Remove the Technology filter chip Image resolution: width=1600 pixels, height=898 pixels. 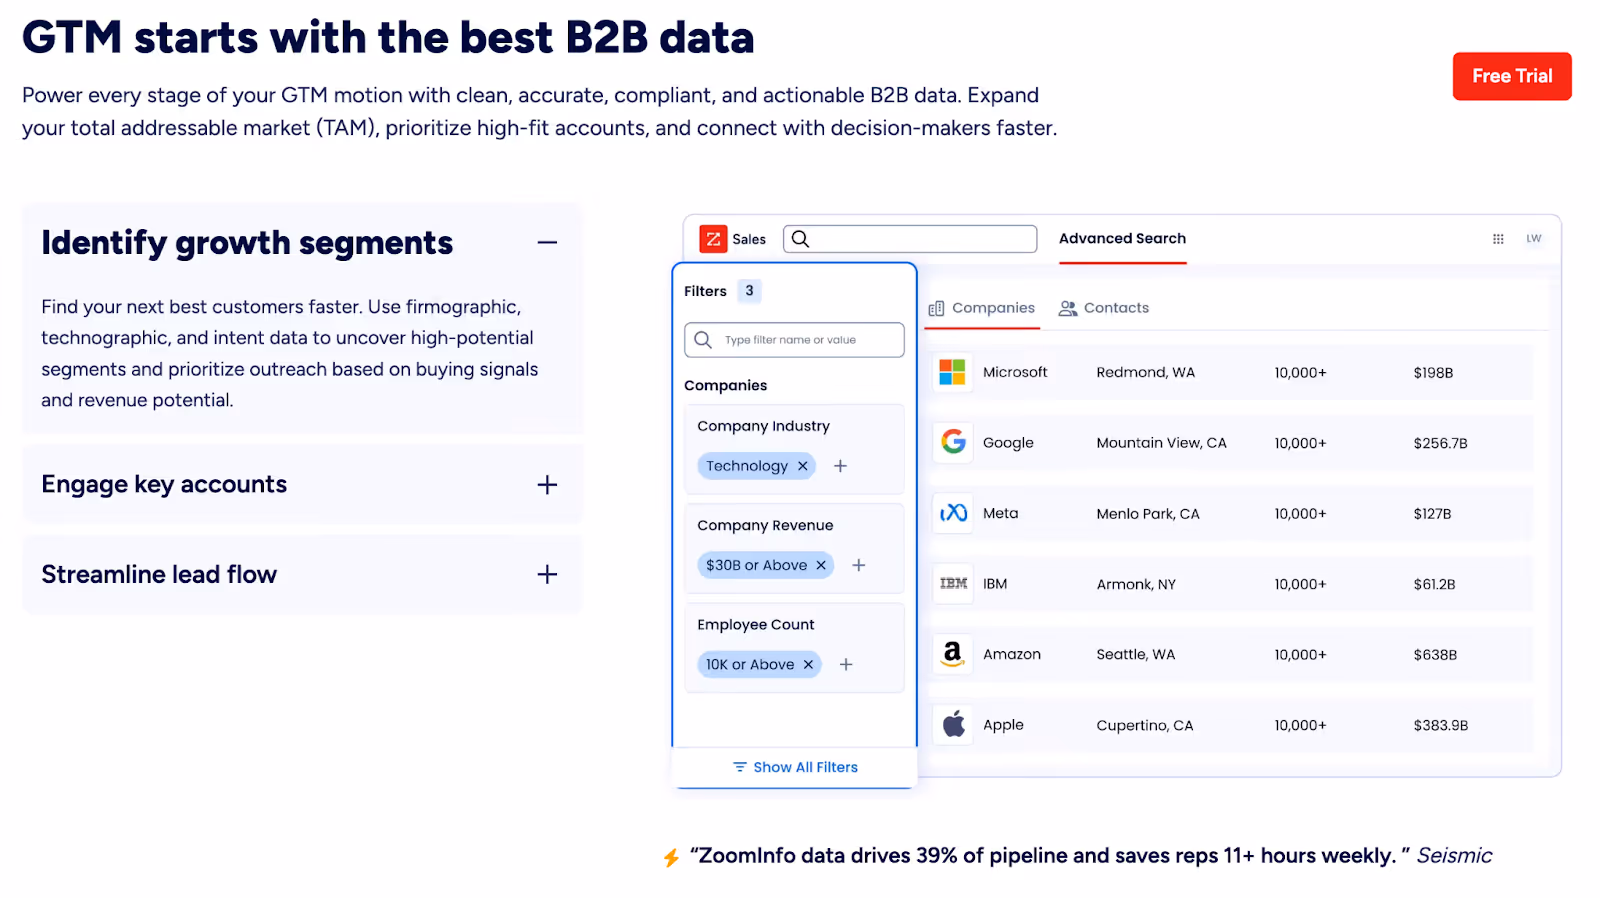click(x=802, y=466)
